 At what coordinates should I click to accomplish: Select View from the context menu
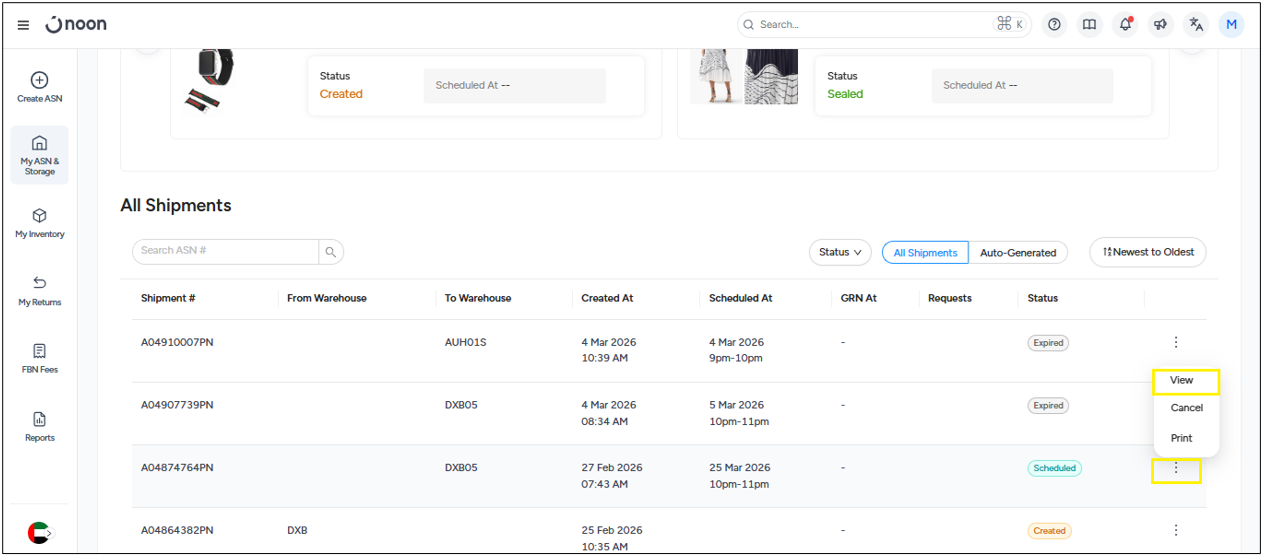click(1182, 381)
